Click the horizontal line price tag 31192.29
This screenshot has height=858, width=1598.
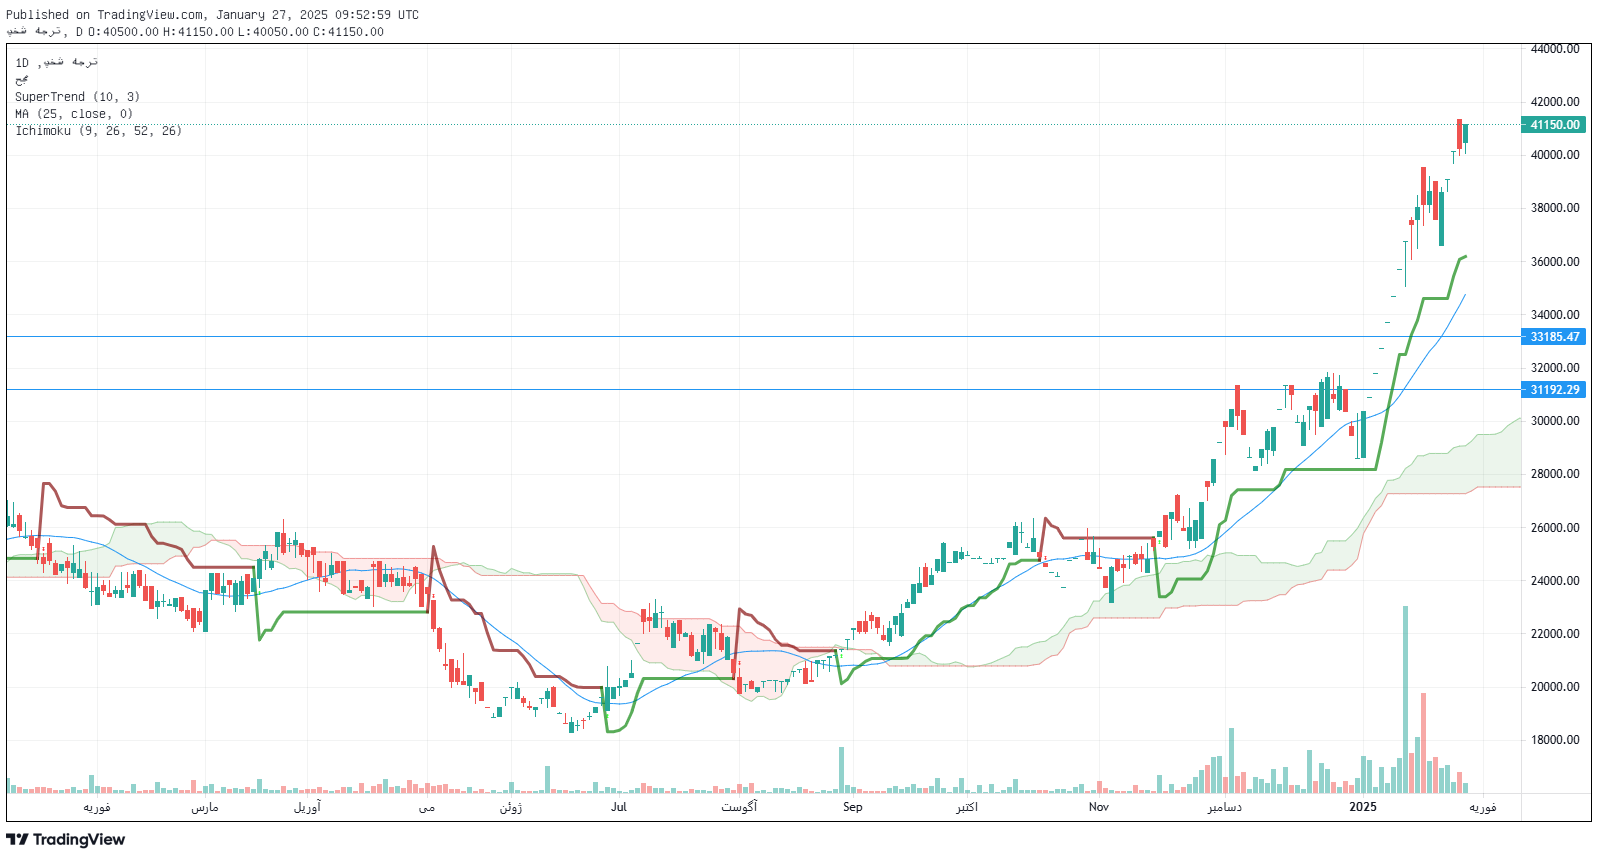tap(1553, 390)
